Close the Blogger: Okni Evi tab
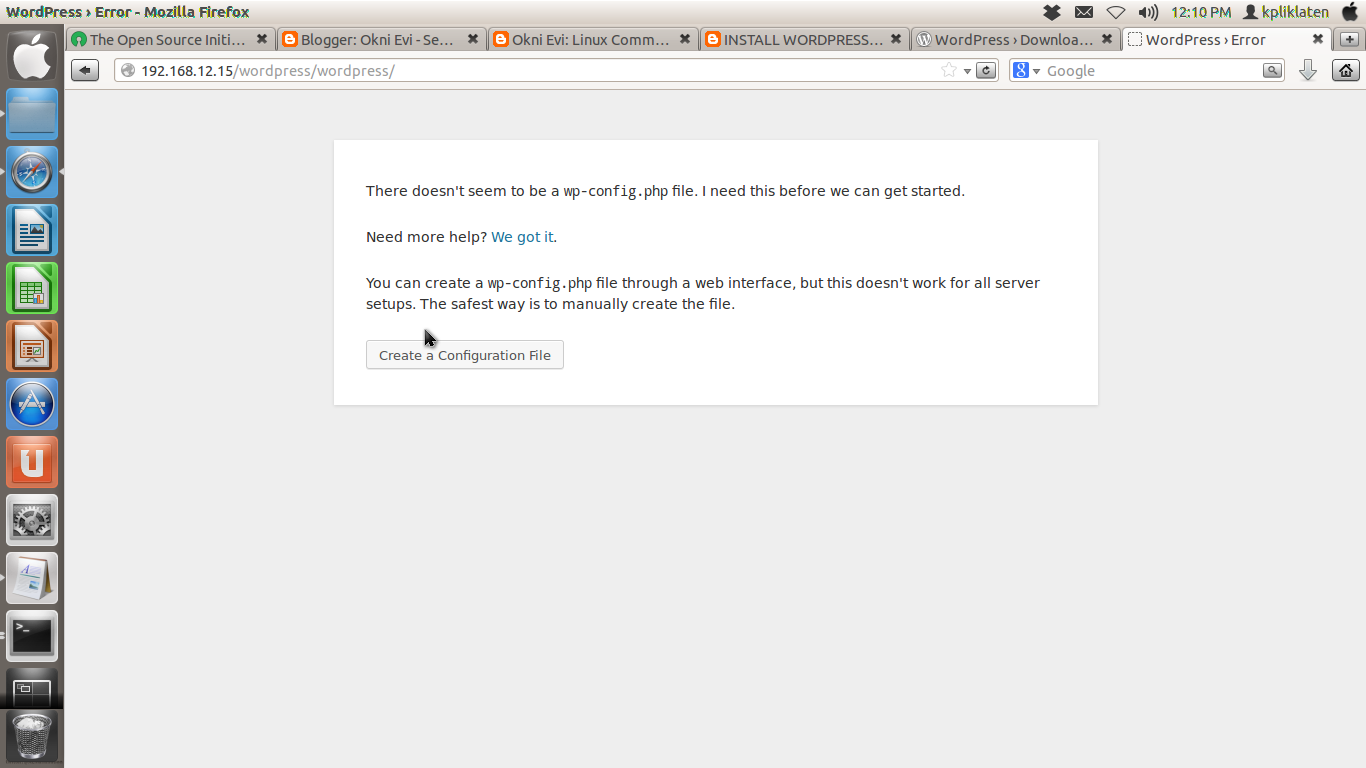 coord(473,39)
